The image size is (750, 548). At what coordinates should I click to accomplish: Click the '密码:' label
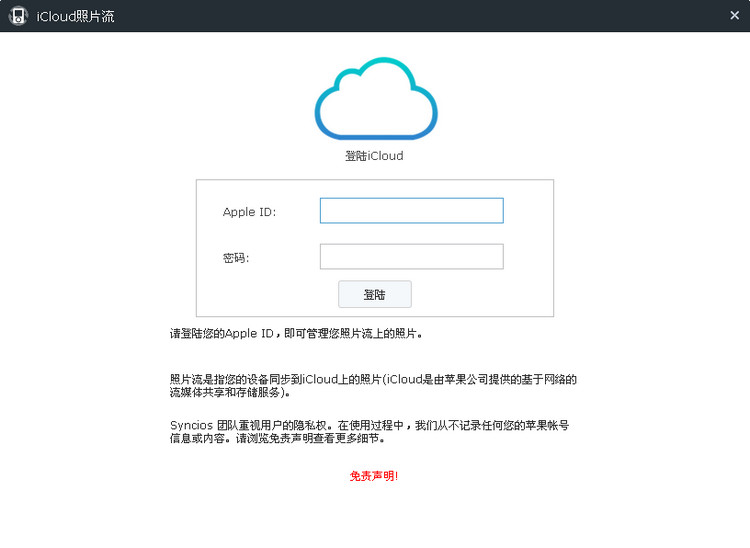236,258
